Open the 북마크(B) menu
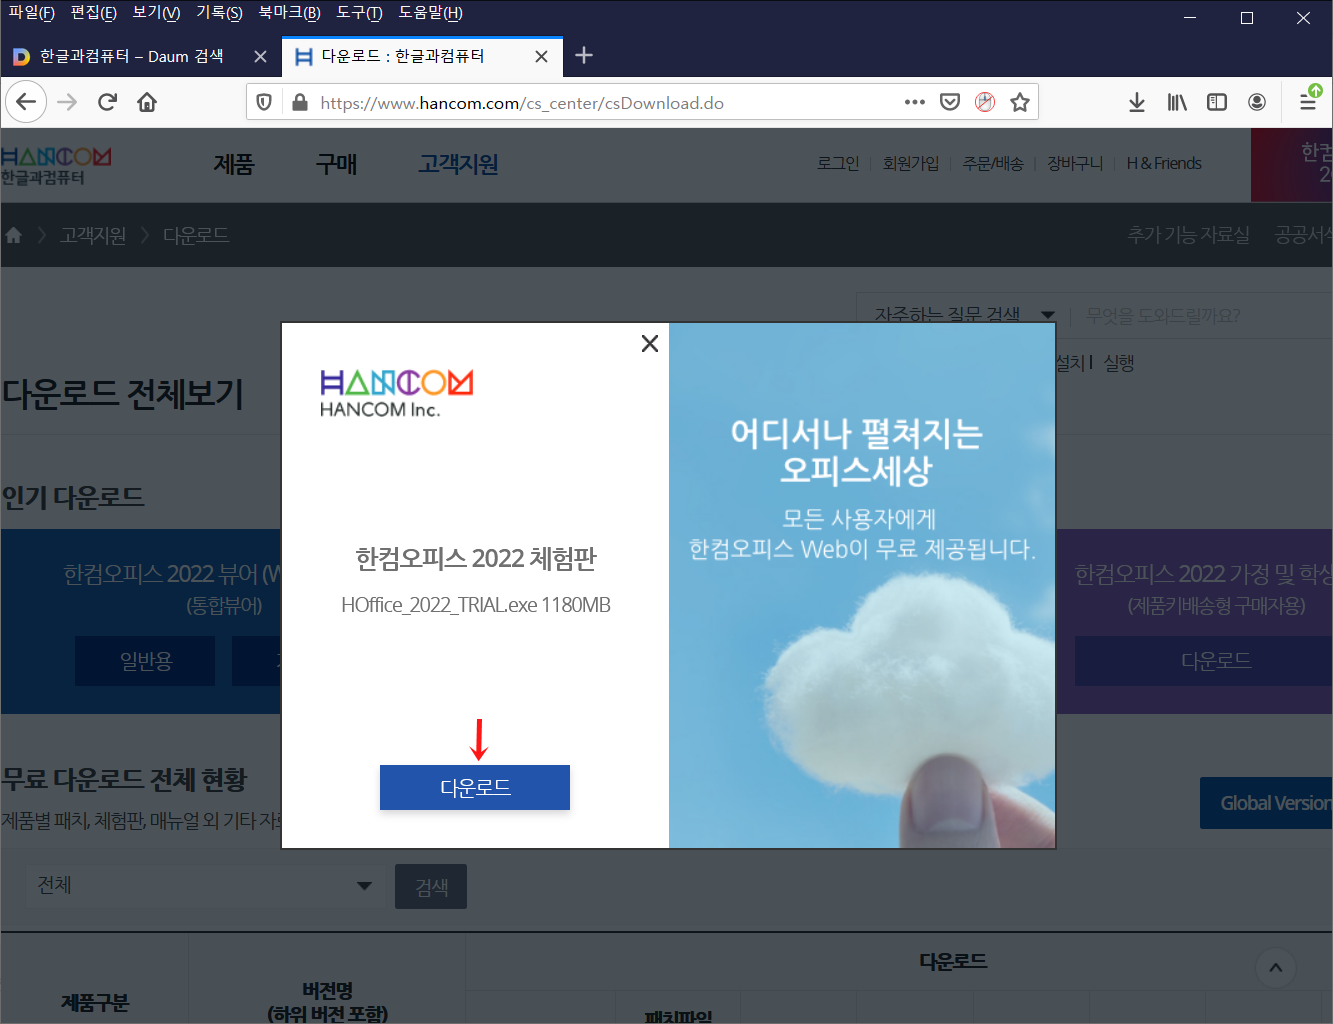This screenshot has width=1333, height=1024. click(289, 13)
